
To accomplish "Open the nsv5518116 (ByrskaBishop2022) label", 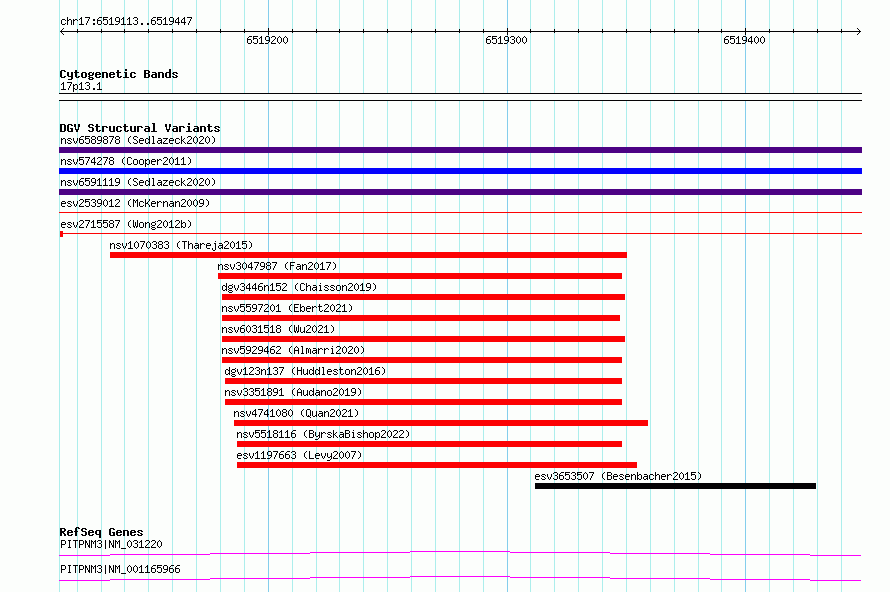I will click(x=323, y=434).
